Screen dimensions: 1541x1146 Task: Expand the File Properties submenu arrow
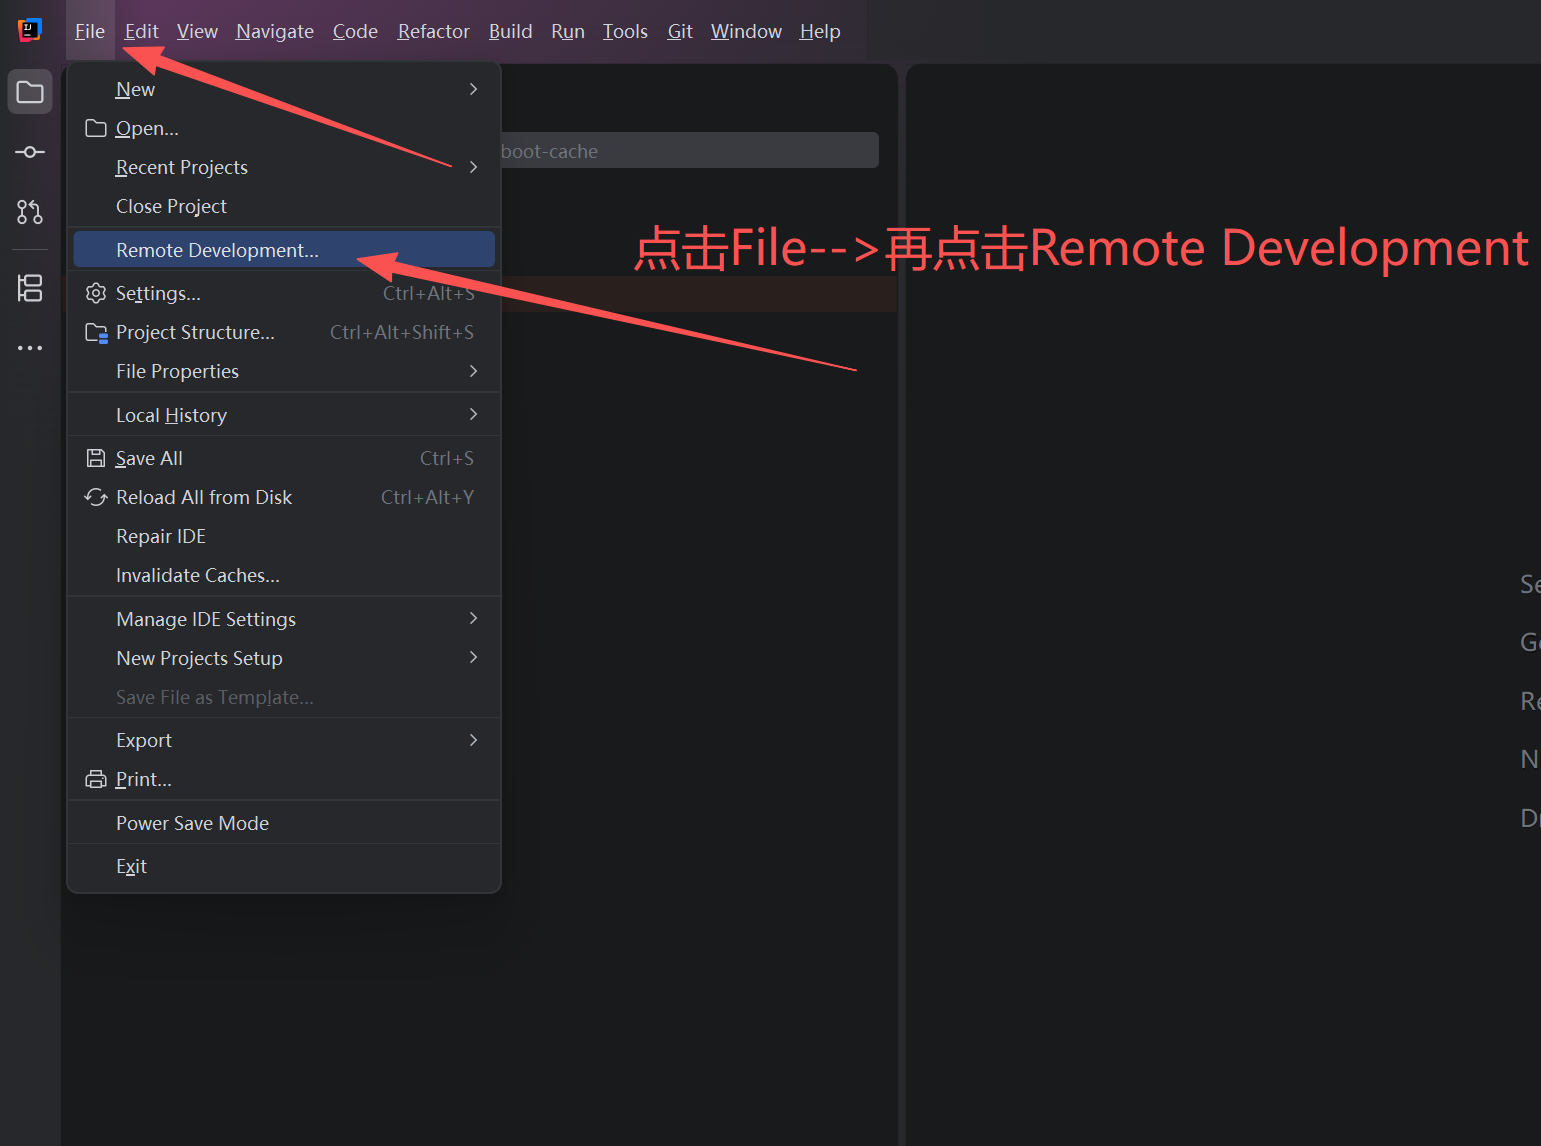[x=473, y=371]
